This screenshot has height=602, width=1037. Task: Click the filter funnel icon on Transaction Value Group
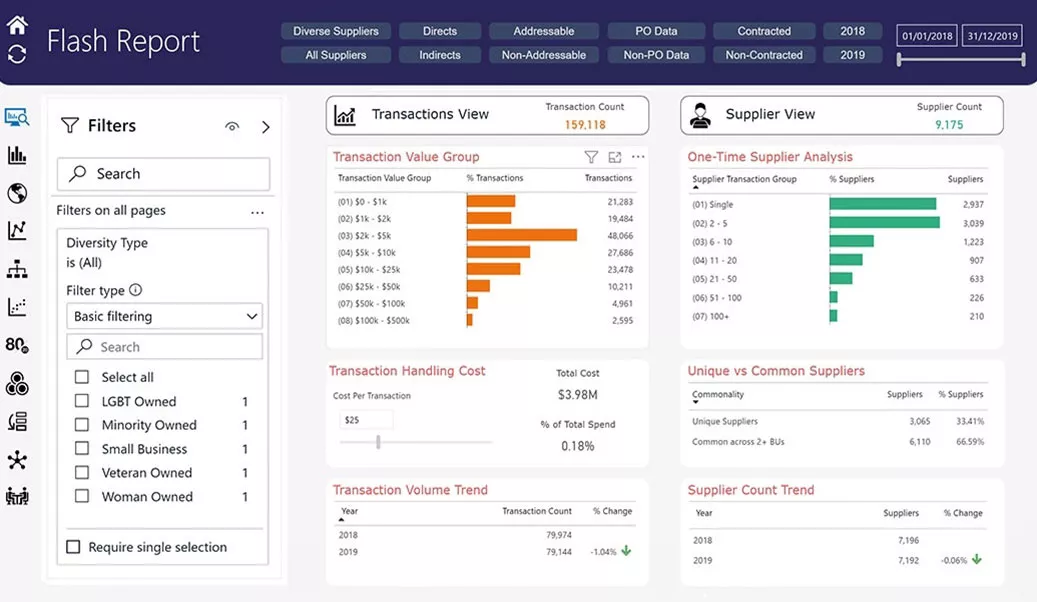(591, 157)
